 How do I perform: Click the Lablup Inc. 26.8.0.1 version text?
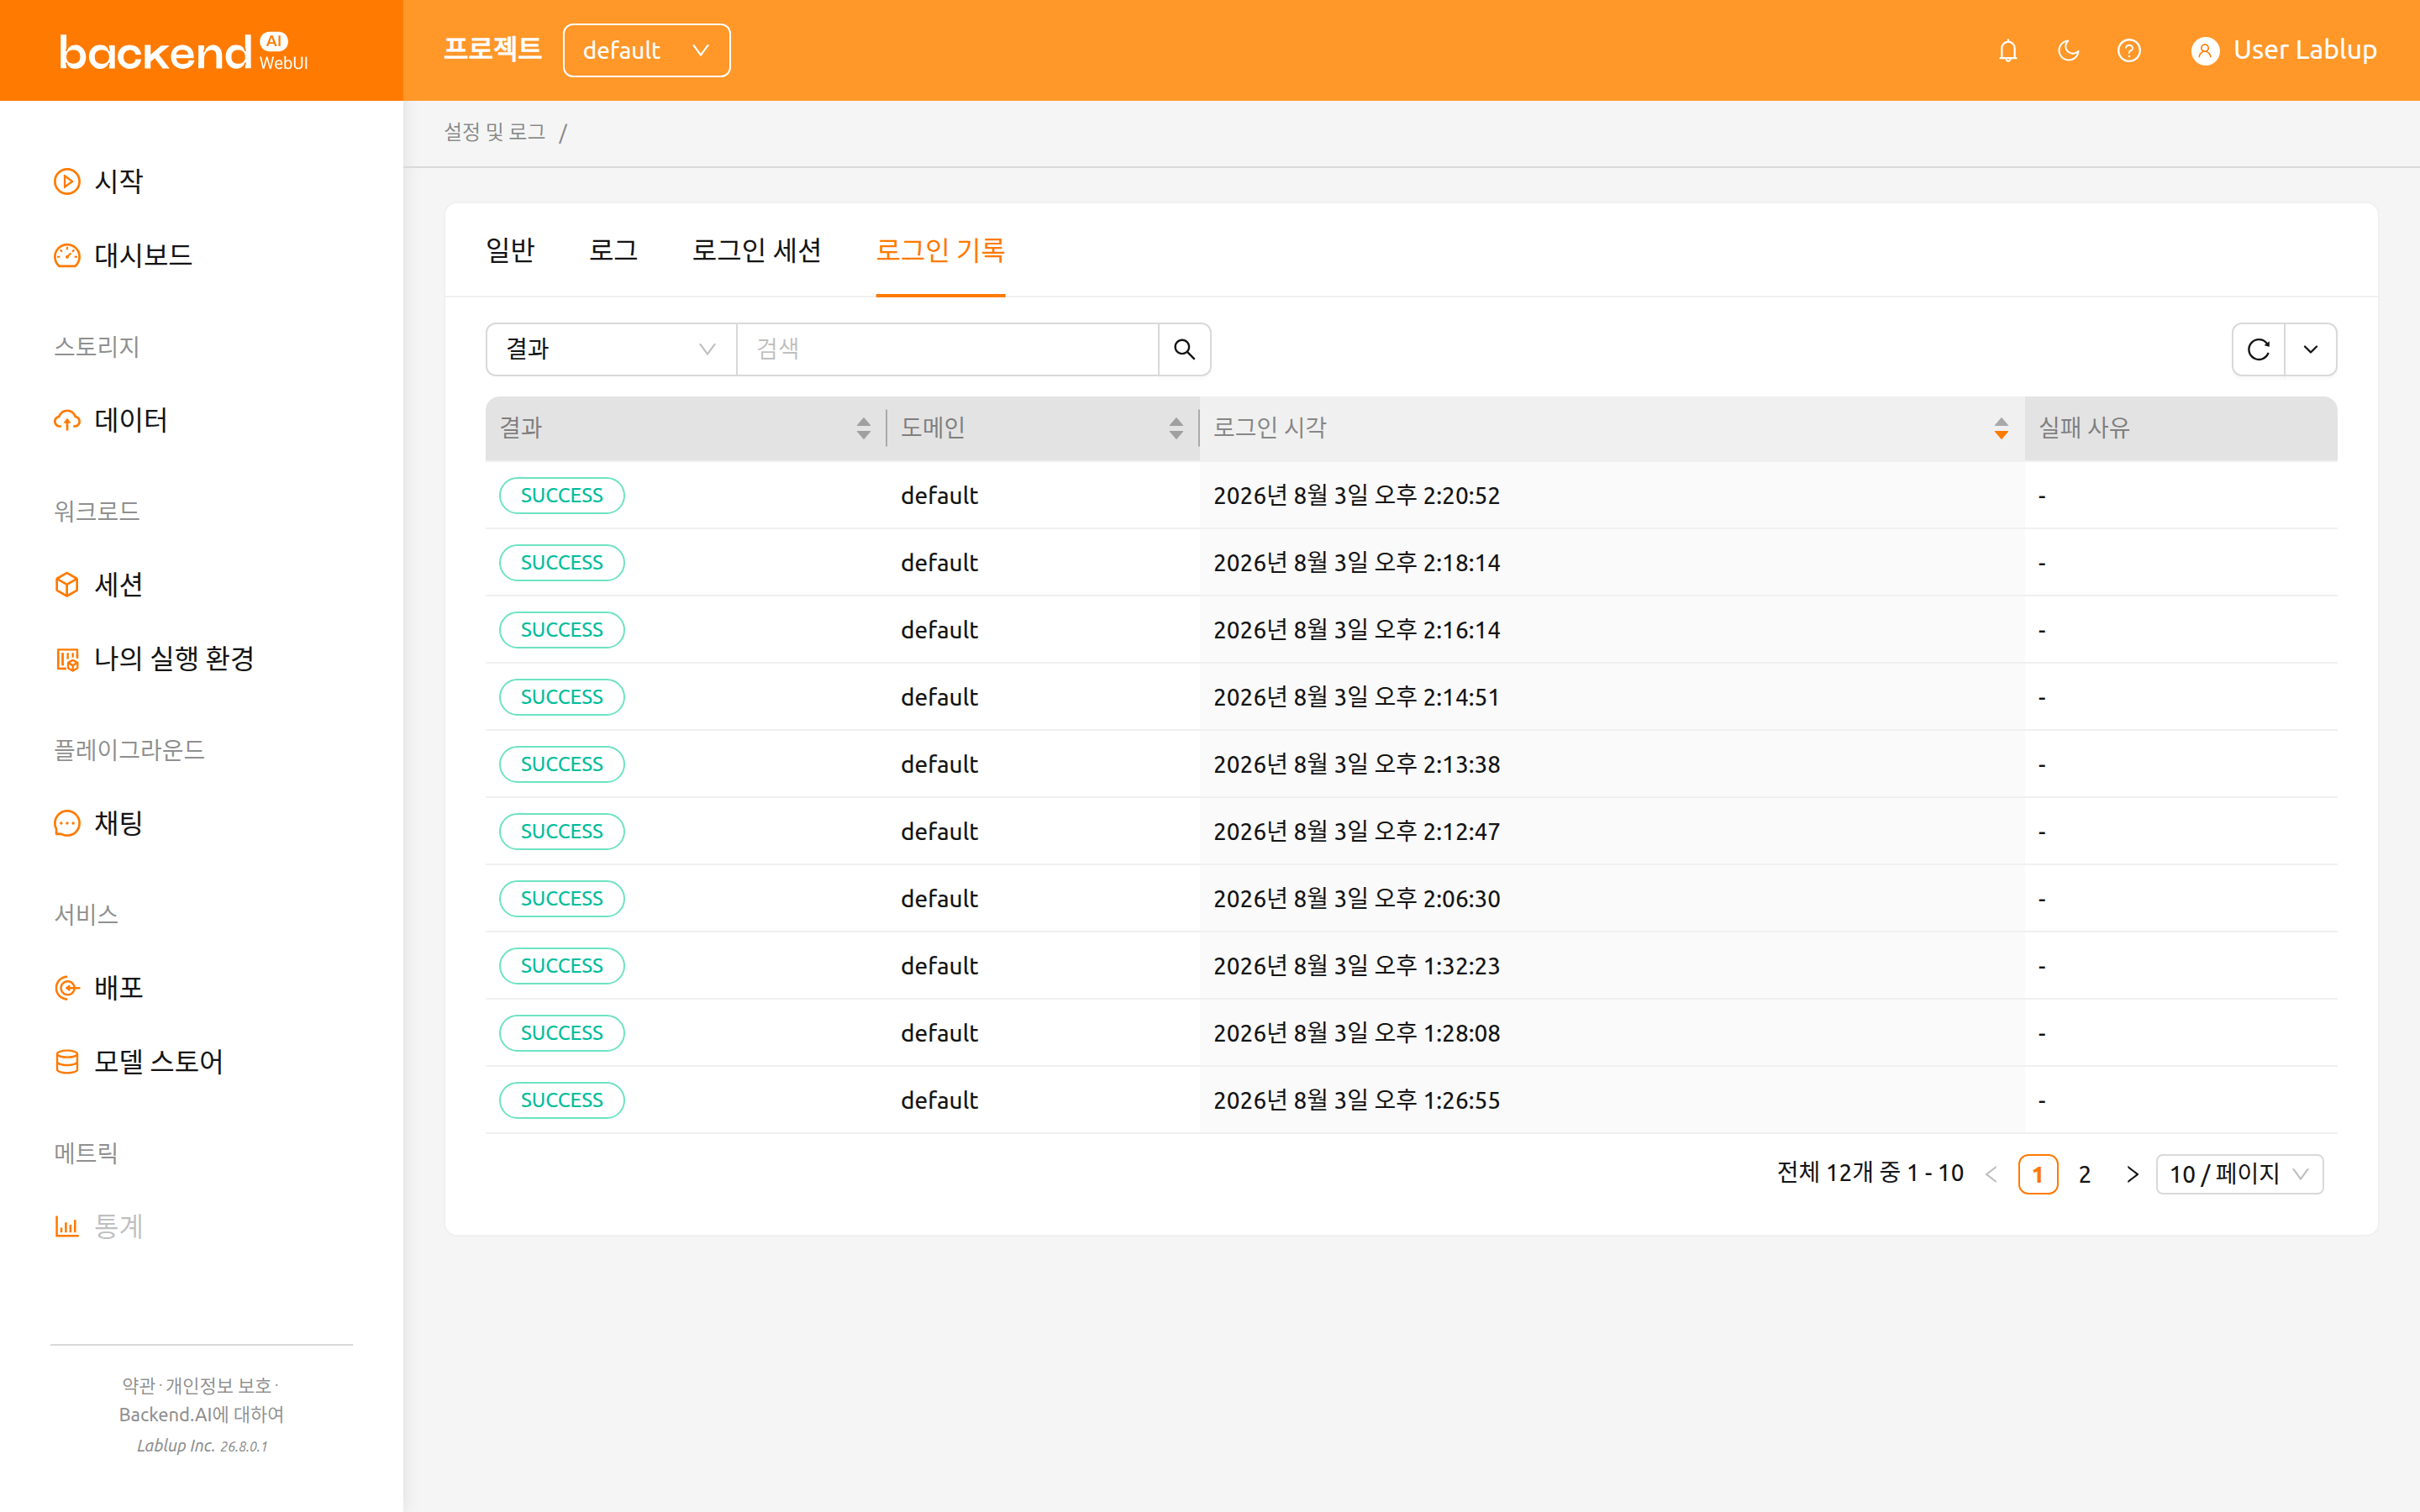pyautogui.click(x=202, y=1445)
